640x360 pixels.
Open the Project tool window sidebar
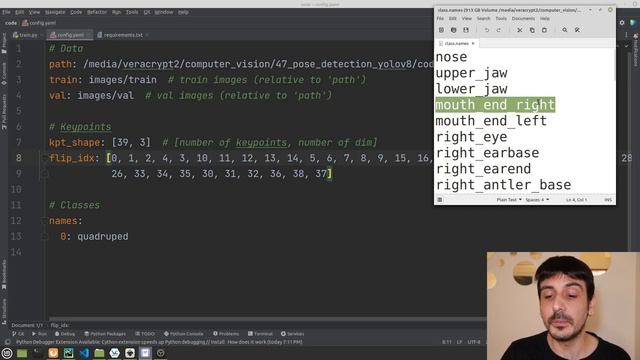point(4,43)
